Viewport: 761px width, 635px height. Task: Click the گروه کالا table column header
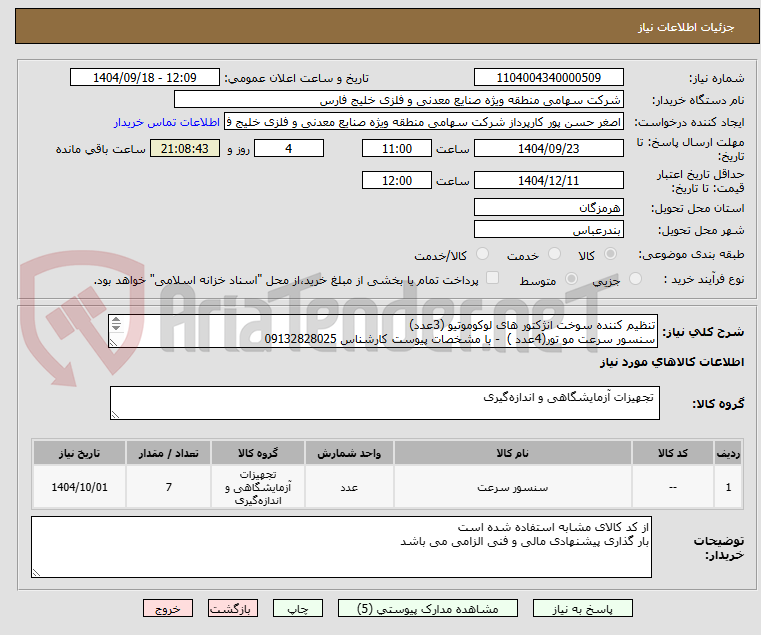[x=258, y=453]
